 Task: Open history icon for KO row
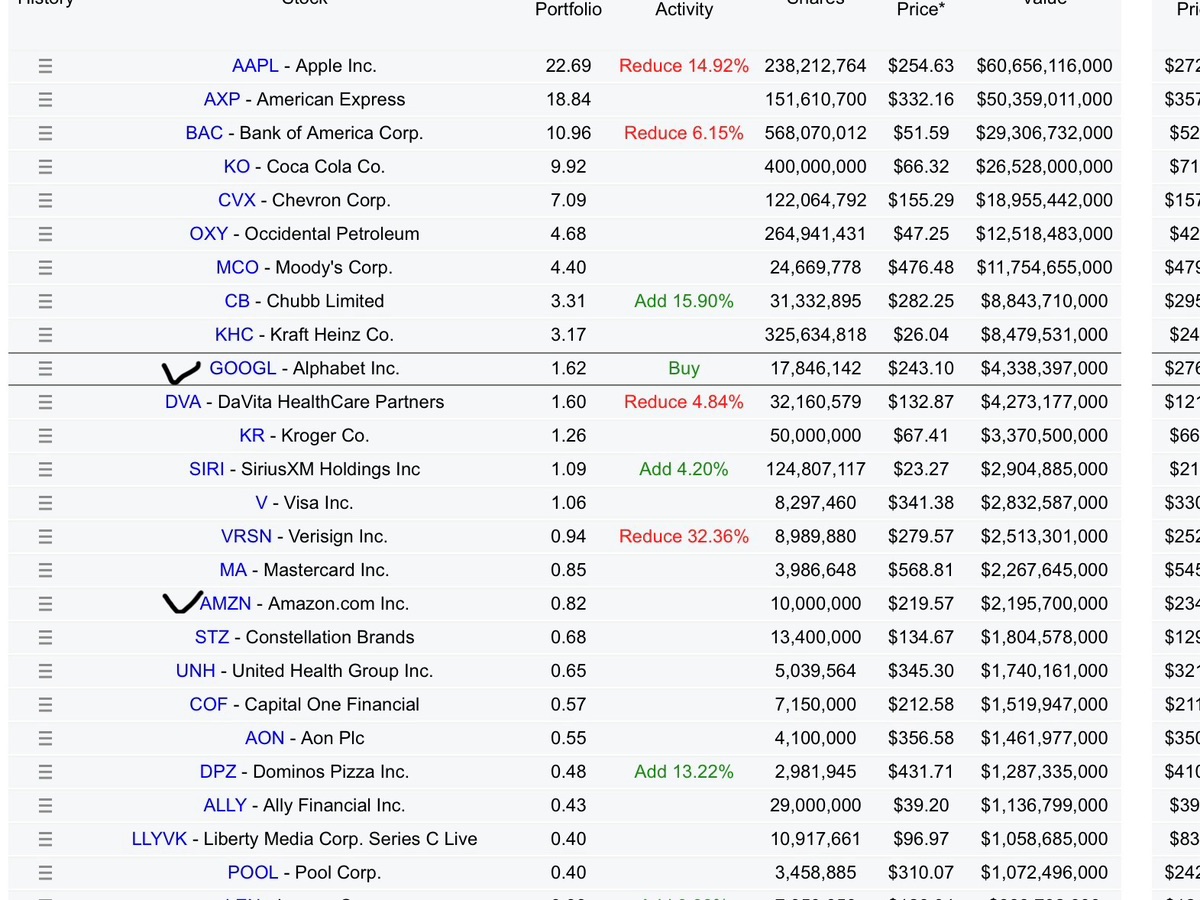point(45,167)
